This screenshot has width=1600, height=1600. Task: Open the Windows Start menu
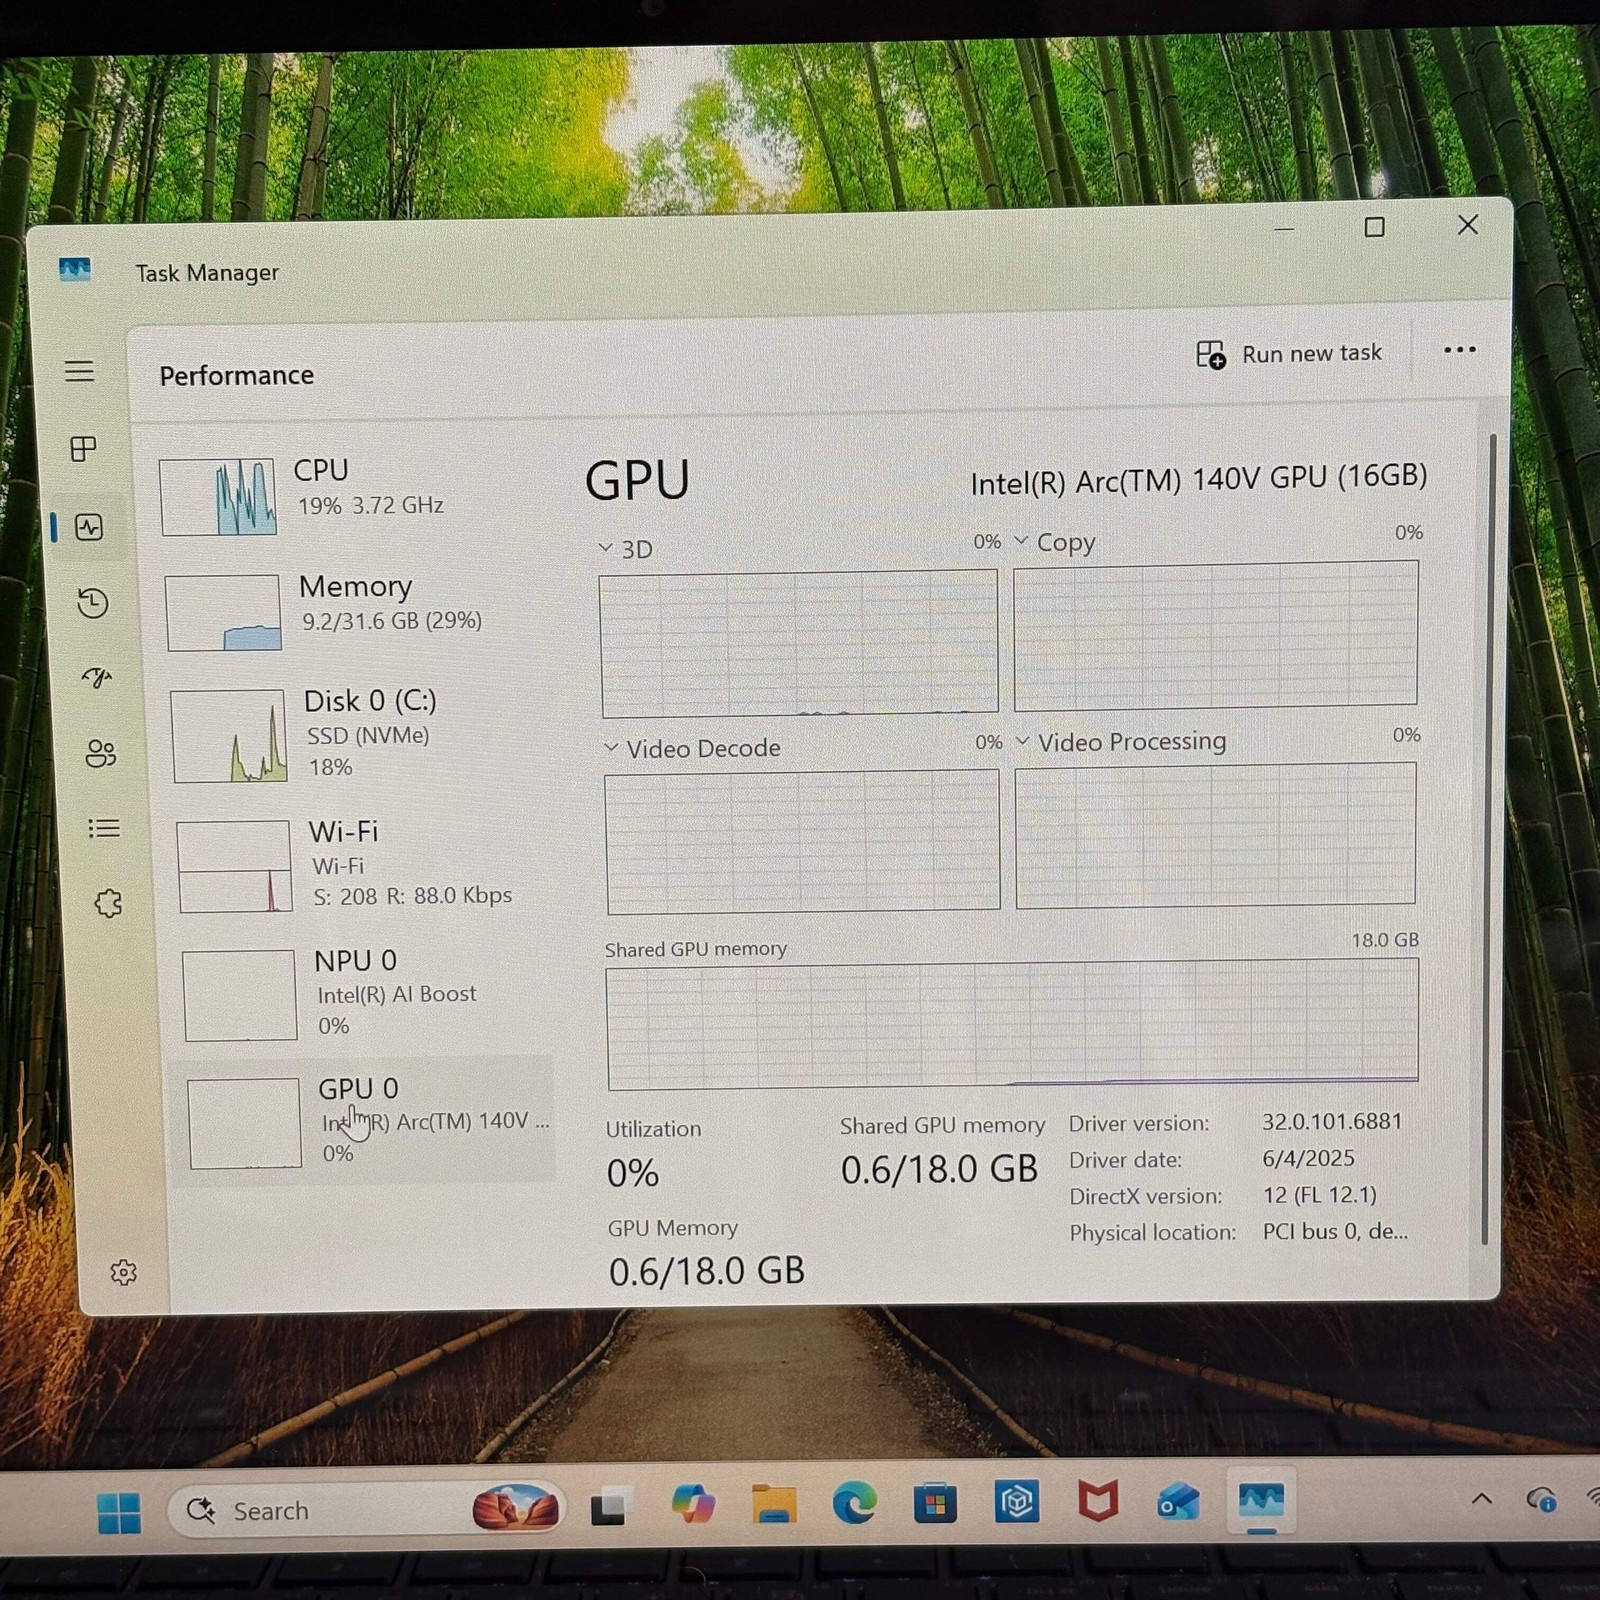119,1512
